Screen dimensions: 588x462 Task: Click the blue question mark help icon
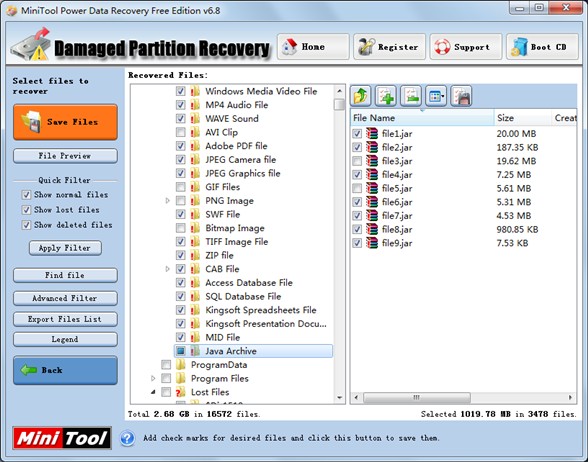[128, 438]
